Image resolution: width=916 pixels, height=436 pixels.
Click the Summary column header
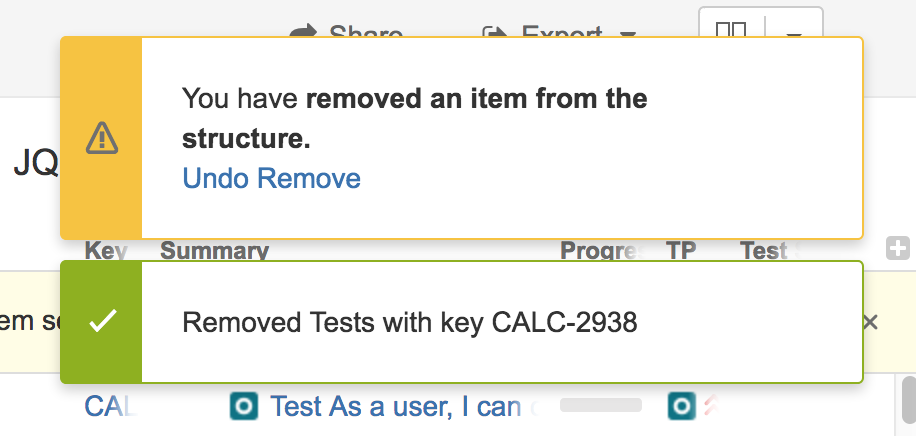coord(214,251)
